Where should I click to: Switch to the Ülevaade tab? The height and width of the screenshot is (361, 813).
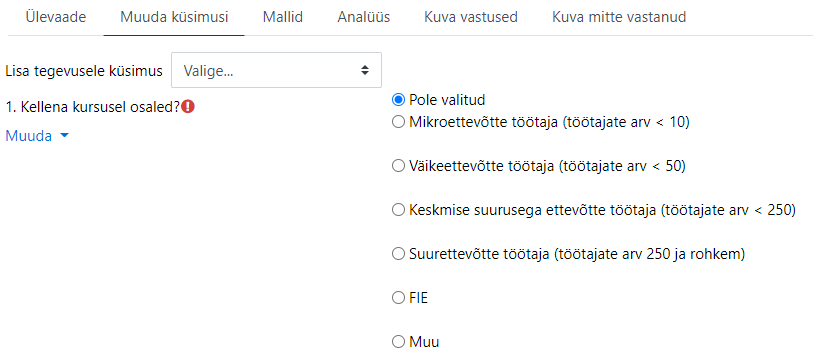click(56, 18)
